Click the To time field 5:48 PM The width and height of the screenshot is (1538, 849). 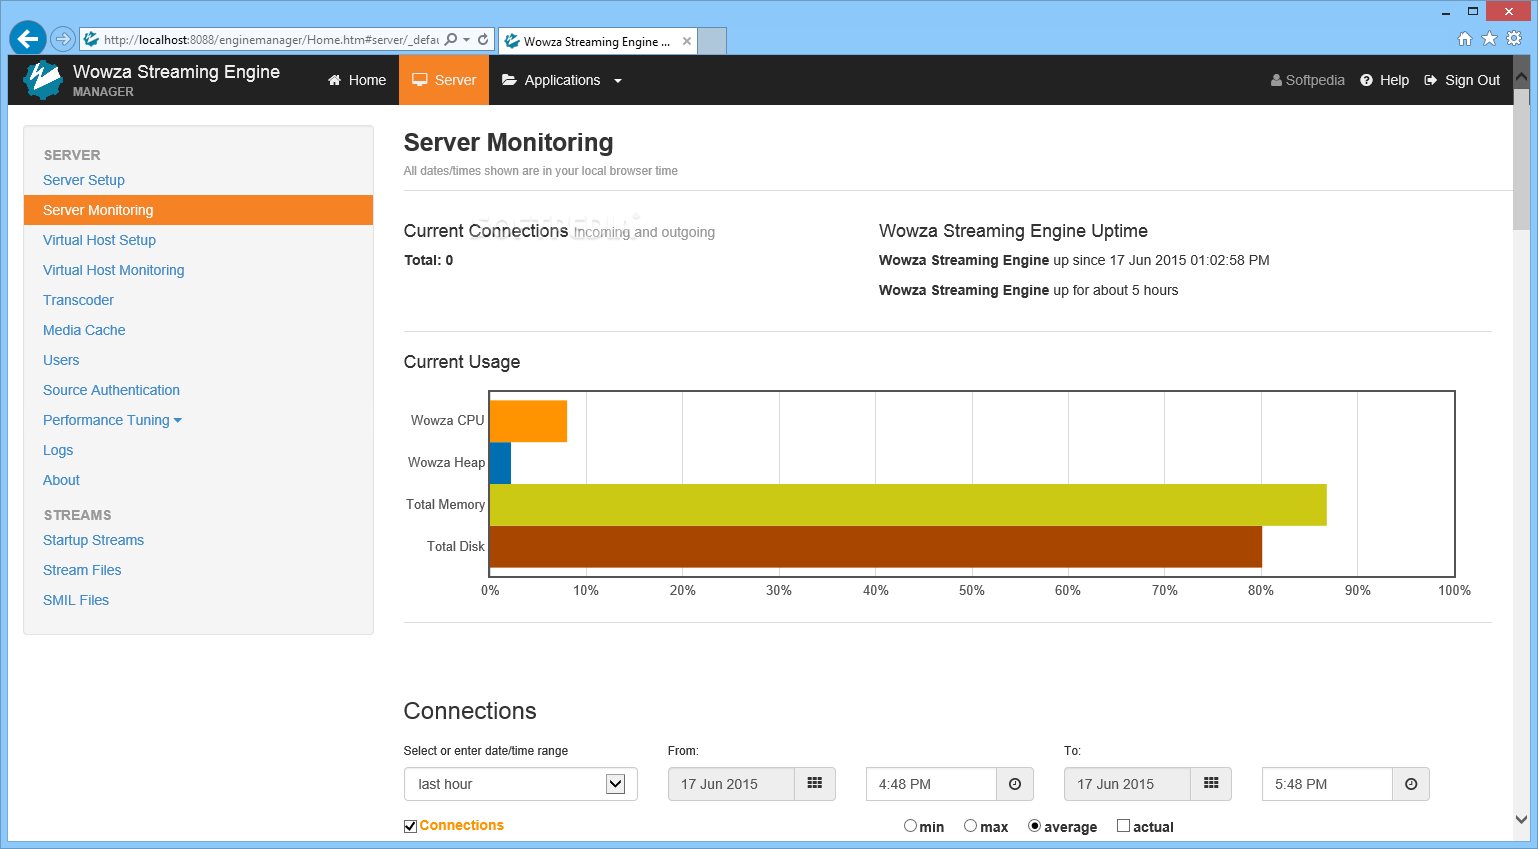point(1327,784)
